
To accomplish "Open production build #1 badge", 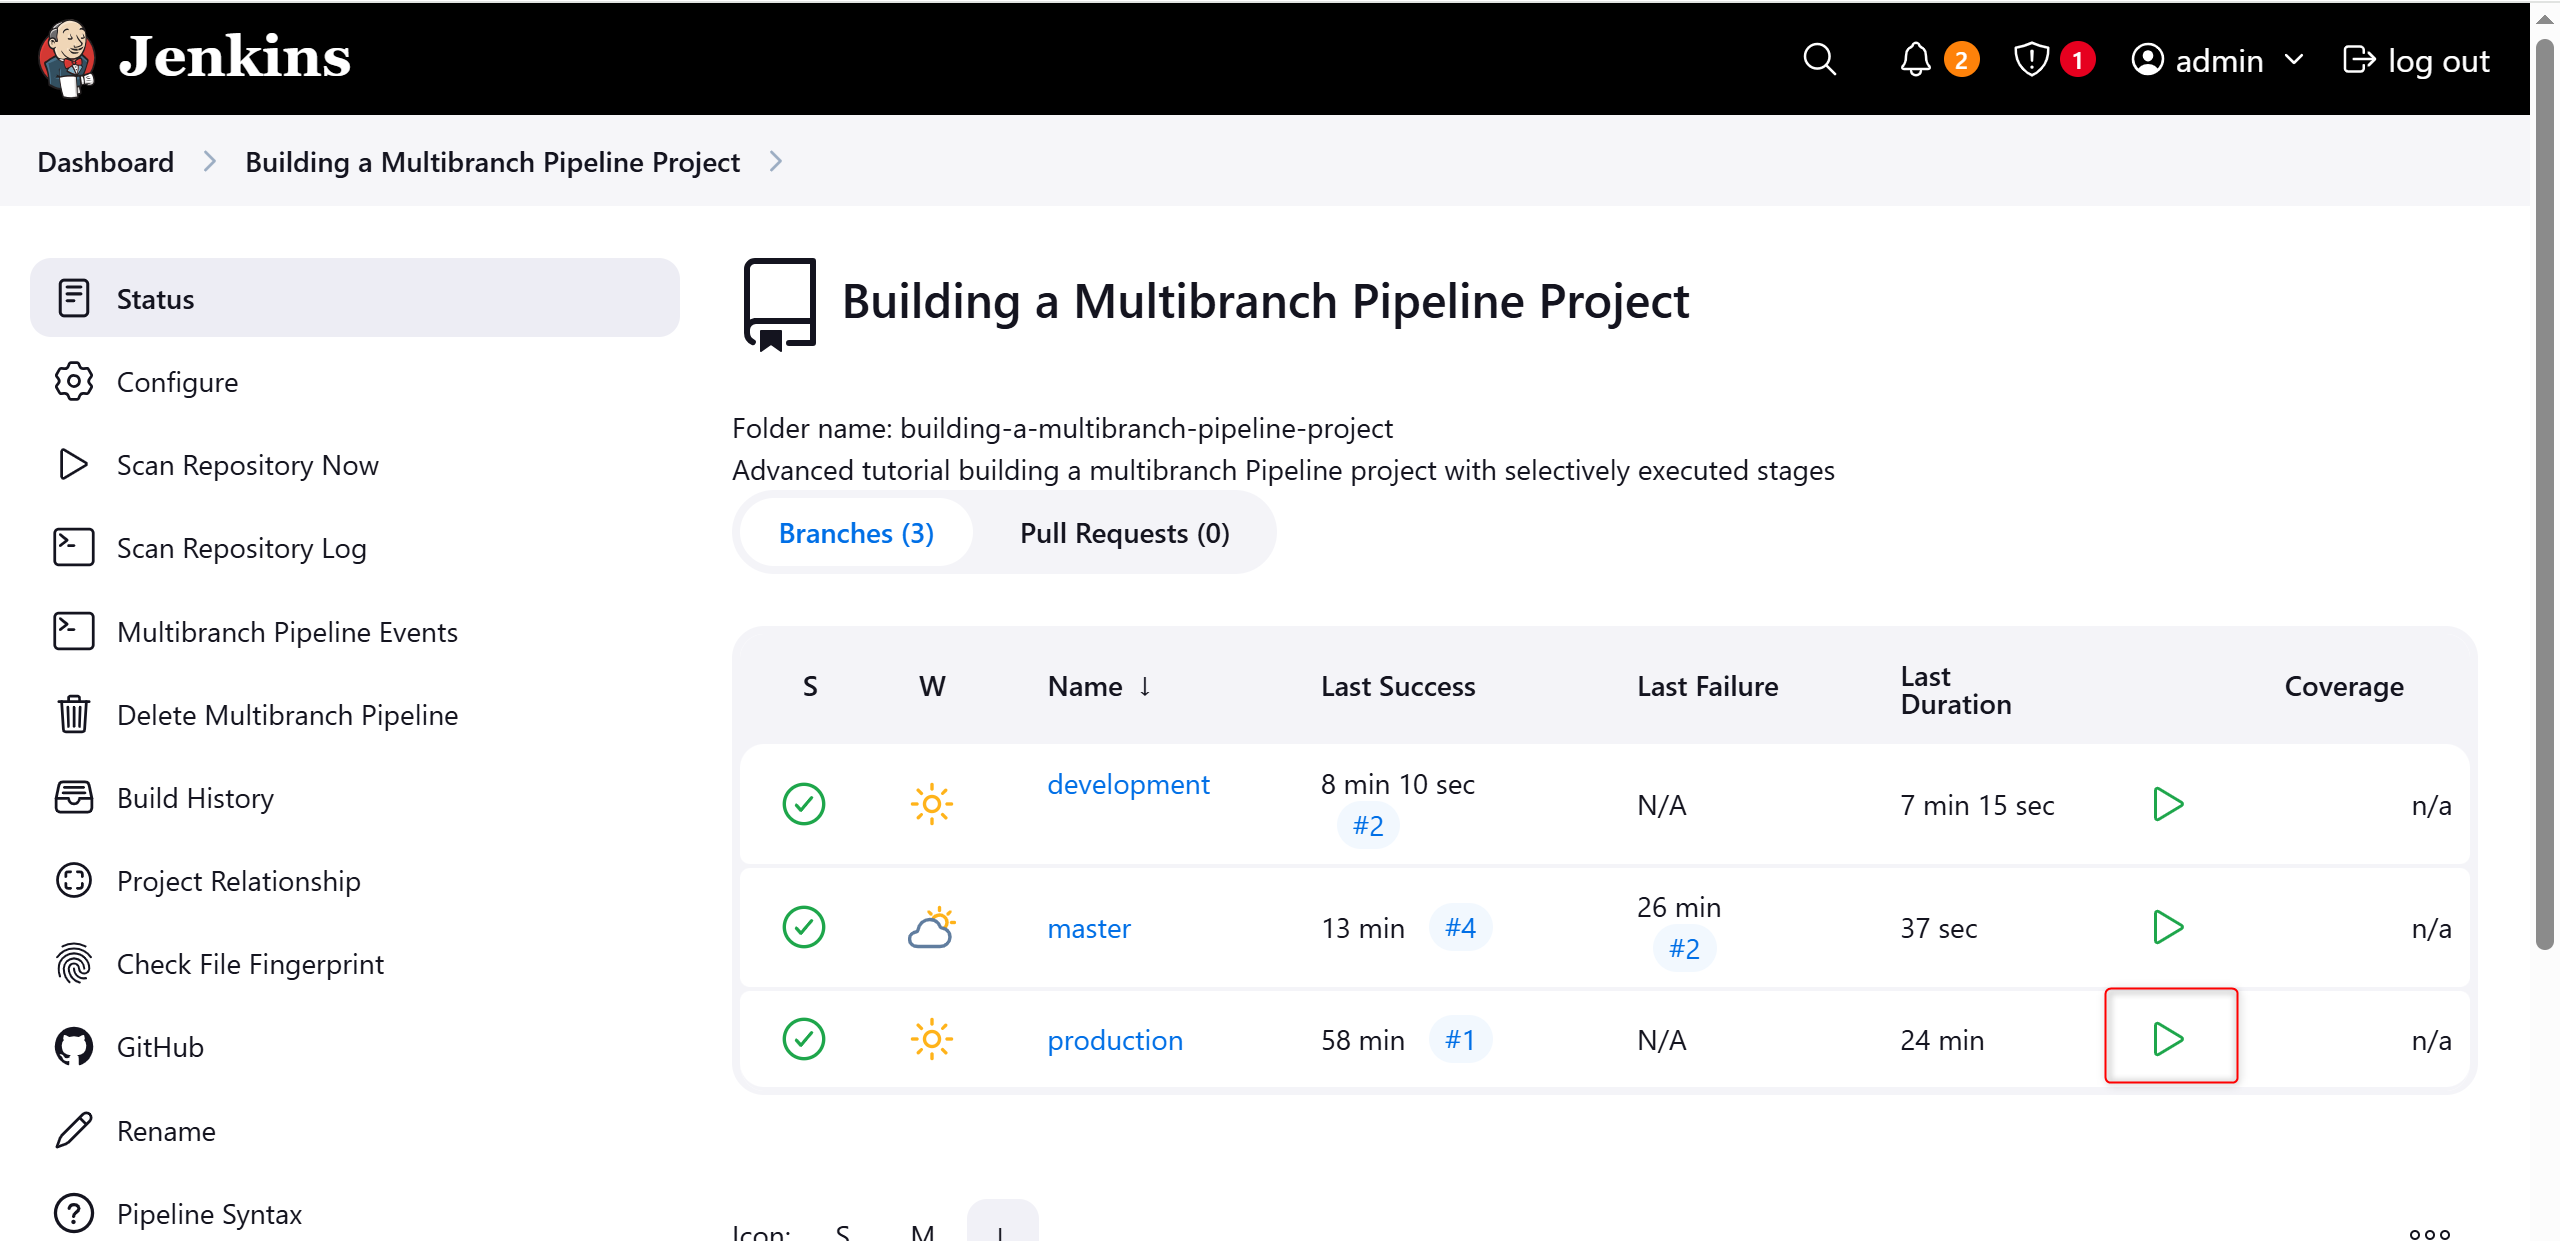I will (x=1460, y=1040).
